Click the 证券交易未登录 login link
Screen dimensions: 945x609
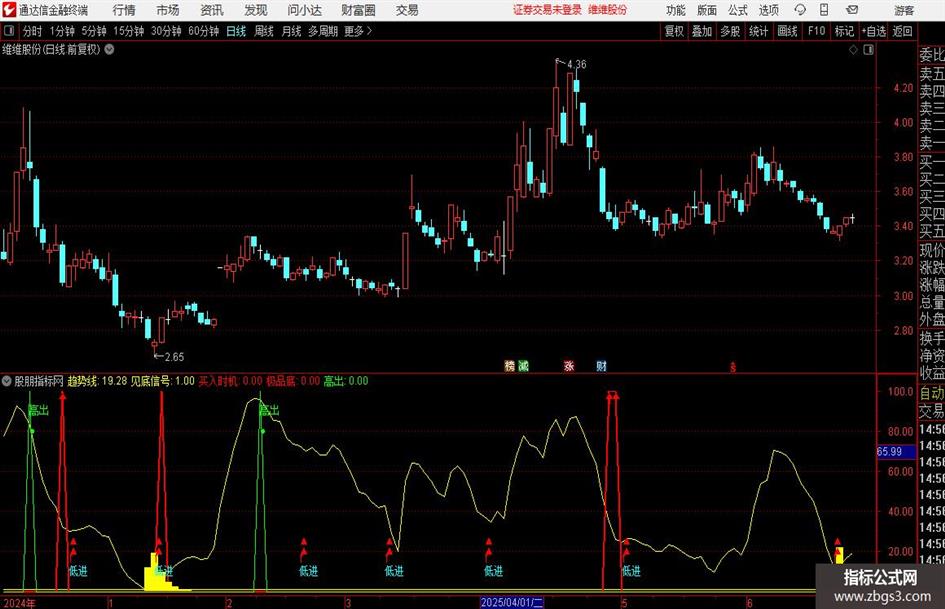coord(547,10)
